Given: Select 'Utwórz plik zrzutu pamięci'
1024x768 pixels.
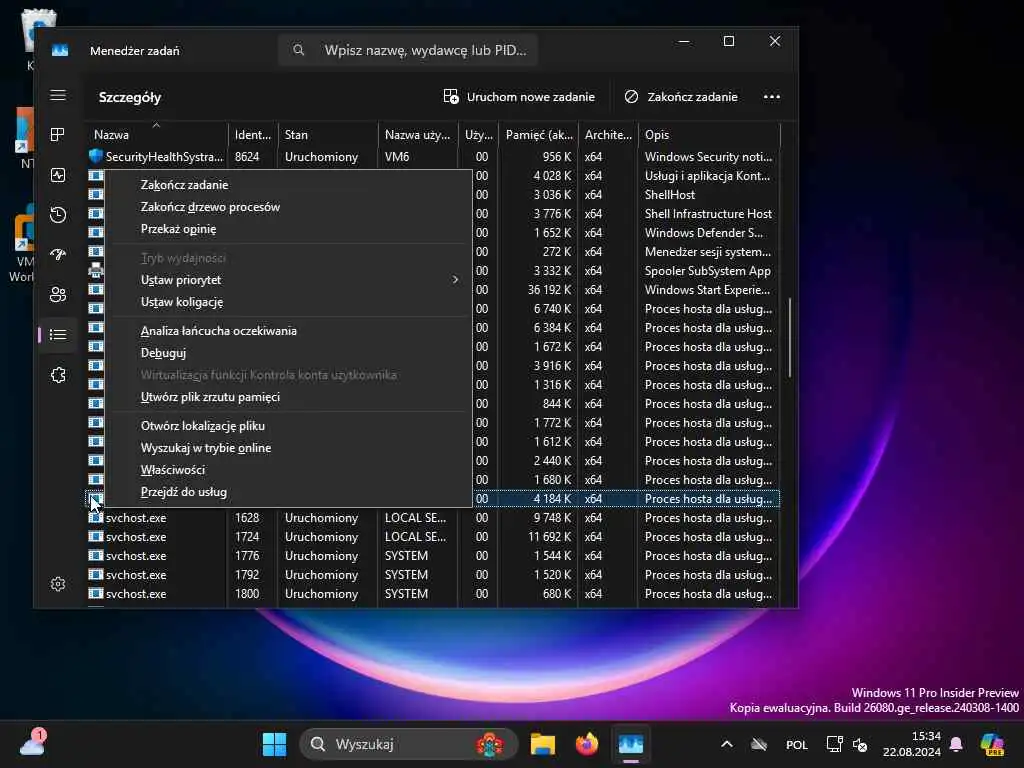Looking at the screenshot, I should click(x=288, y=397).
